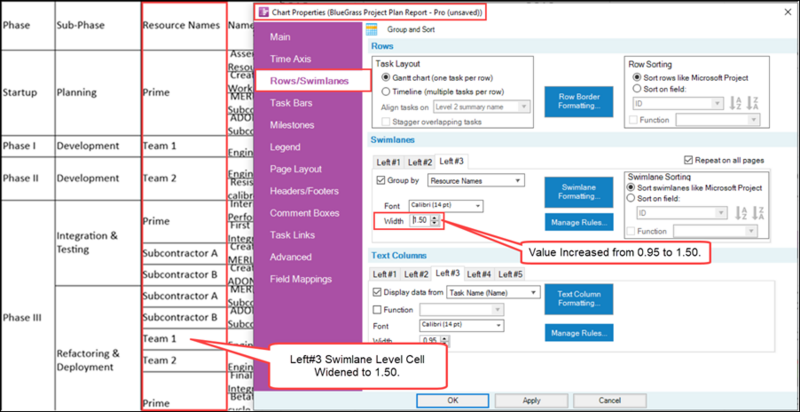Select Swimlane Sorting Sort on field option
Image resolution: width=800 pixels, height=412 pixels.
[631, 198]
